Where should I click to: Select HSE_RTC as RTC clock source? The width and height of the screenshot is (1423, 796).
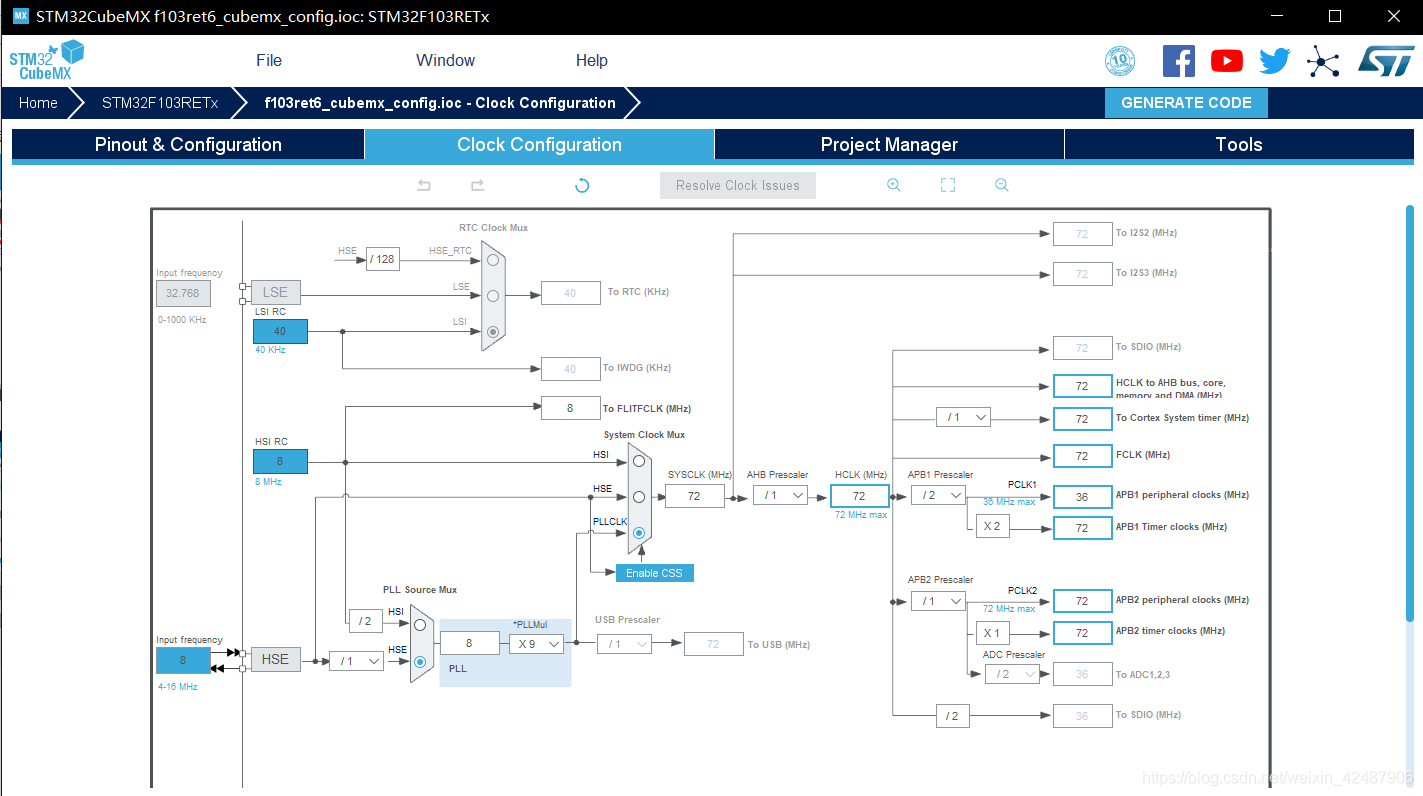click(493, 260)
